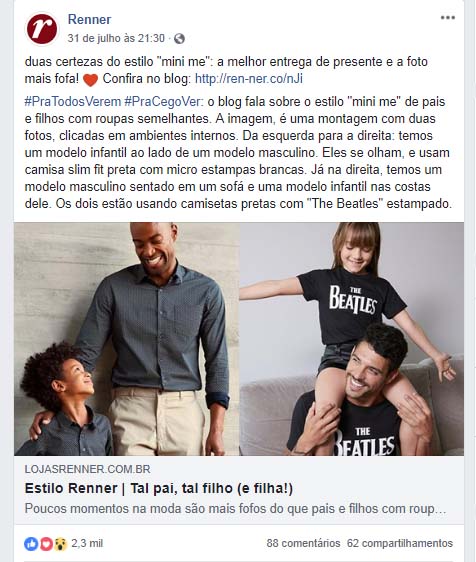The height and width of the screenshot is (562, 476).
Task: Open the three-dot post options menu
Action: [x=448, y=18]
